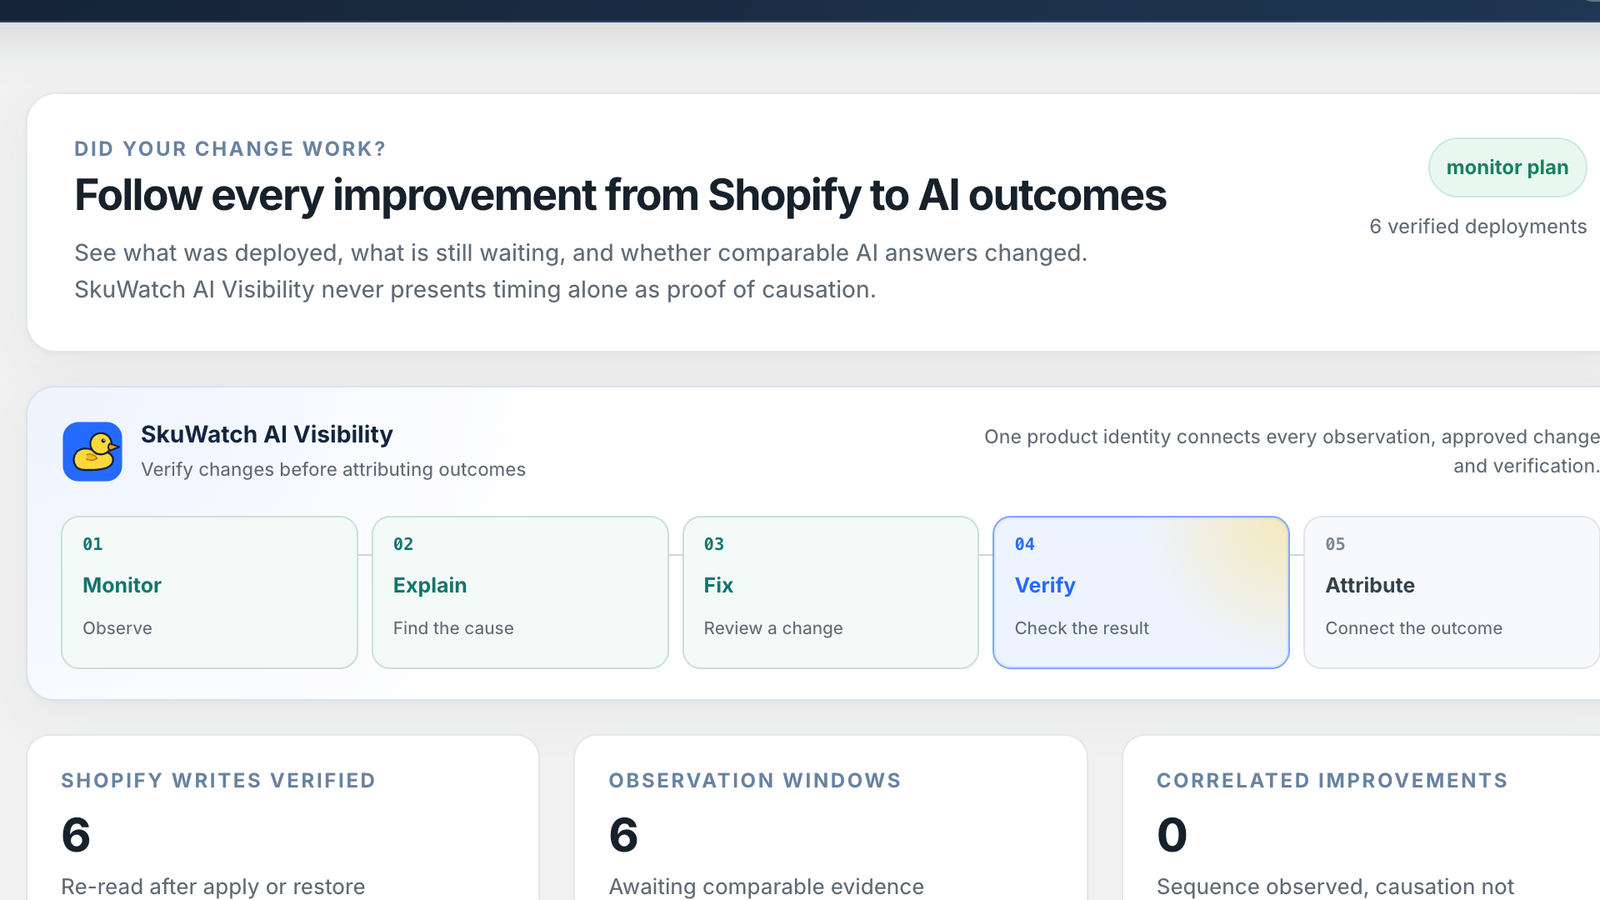Click the SkuWatch duck logo icon

coord(92,451)
